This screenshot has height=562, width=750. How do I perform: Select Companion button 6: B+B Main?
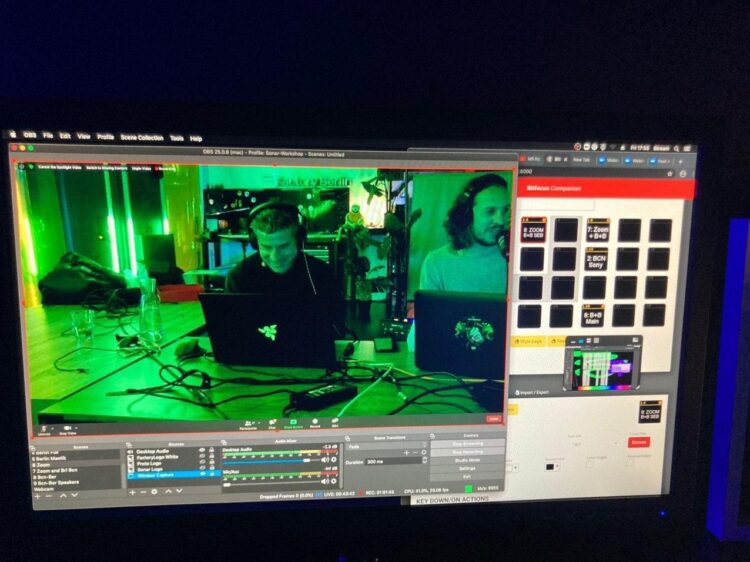(593, 316)
